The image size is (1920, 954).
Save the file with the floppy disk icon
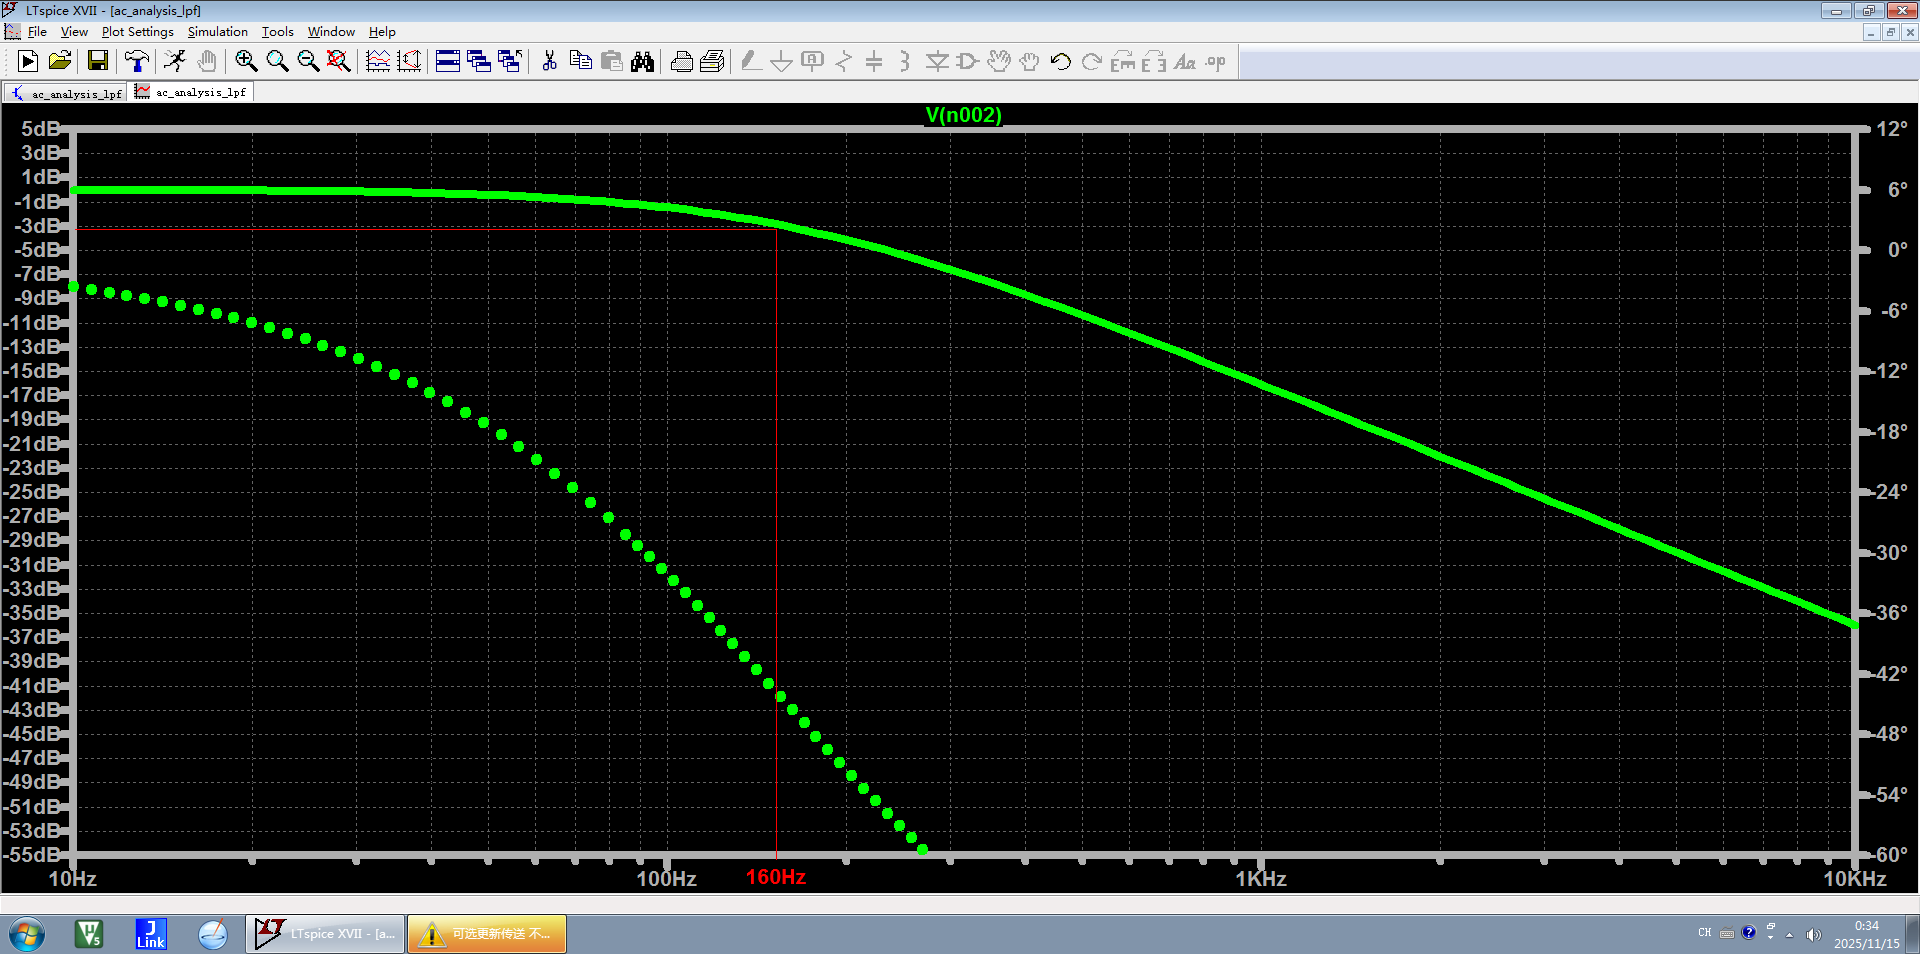pyautogui.click(x=98, y=62)
